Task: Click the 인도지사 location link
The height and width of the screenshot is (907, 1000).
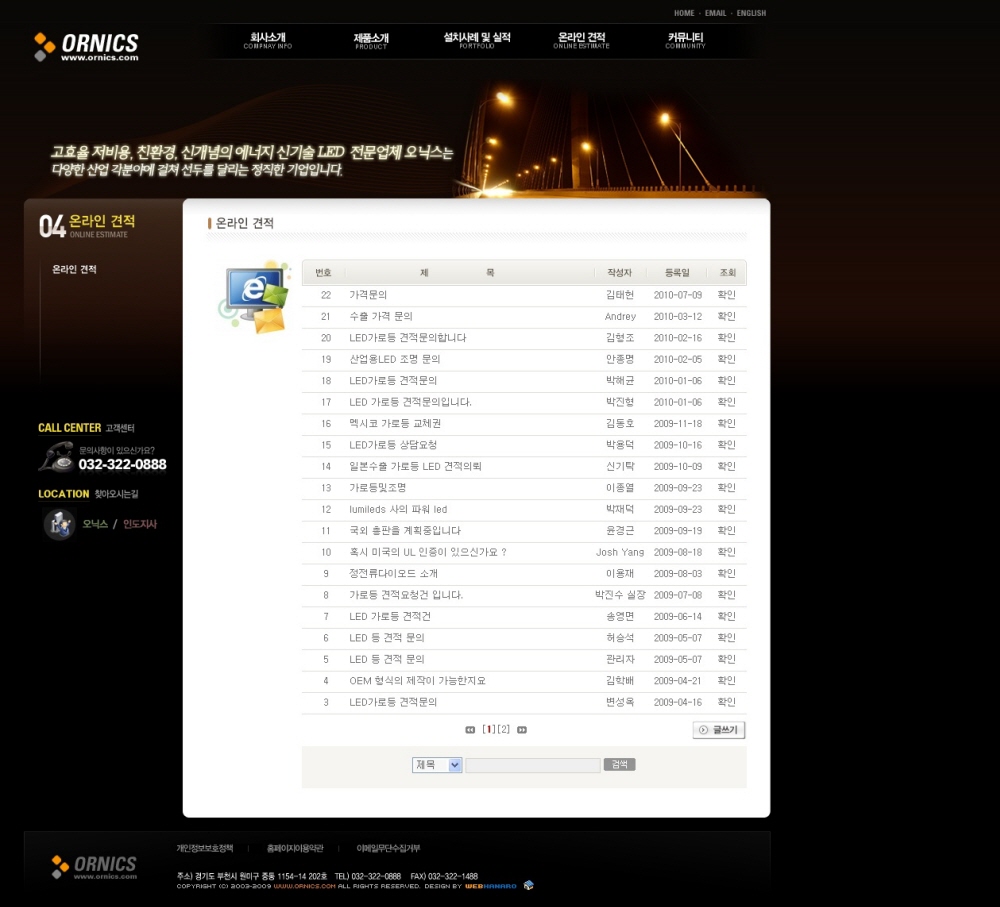Action: tap(140, 524)
